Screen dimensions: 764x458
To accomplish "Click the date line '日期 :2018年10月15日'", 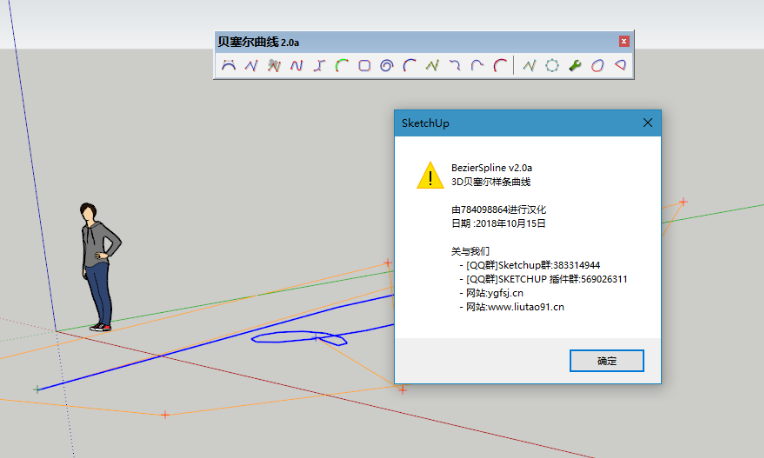I will point(498,224).
